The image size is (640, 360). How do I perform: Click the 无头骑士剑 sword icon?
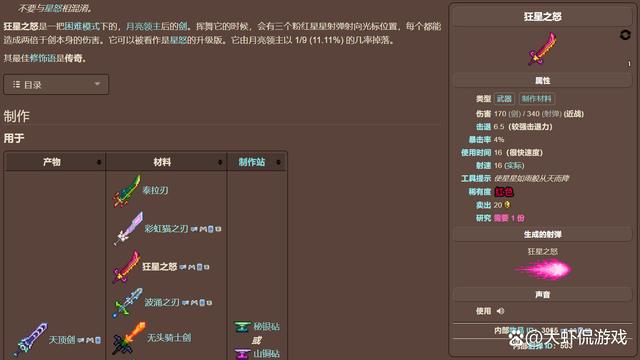(129, 338)
